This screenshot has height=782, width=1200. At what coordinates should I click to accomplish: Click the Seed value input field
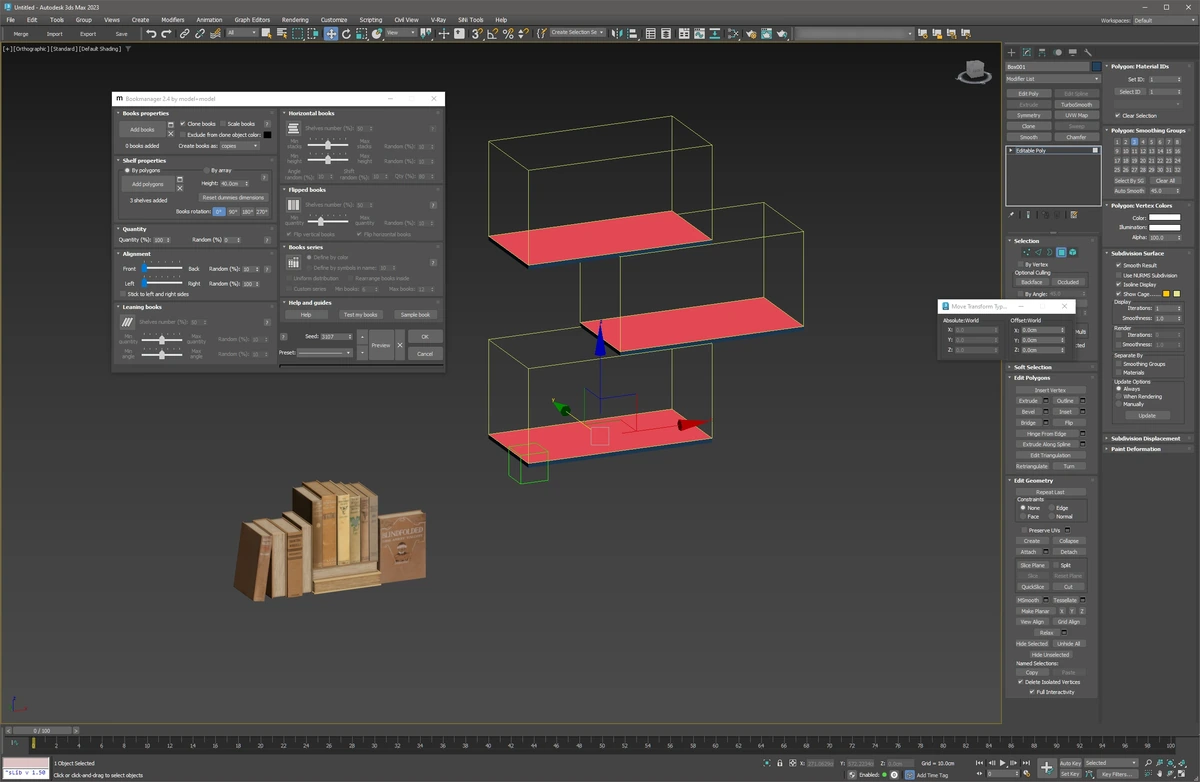336,337
